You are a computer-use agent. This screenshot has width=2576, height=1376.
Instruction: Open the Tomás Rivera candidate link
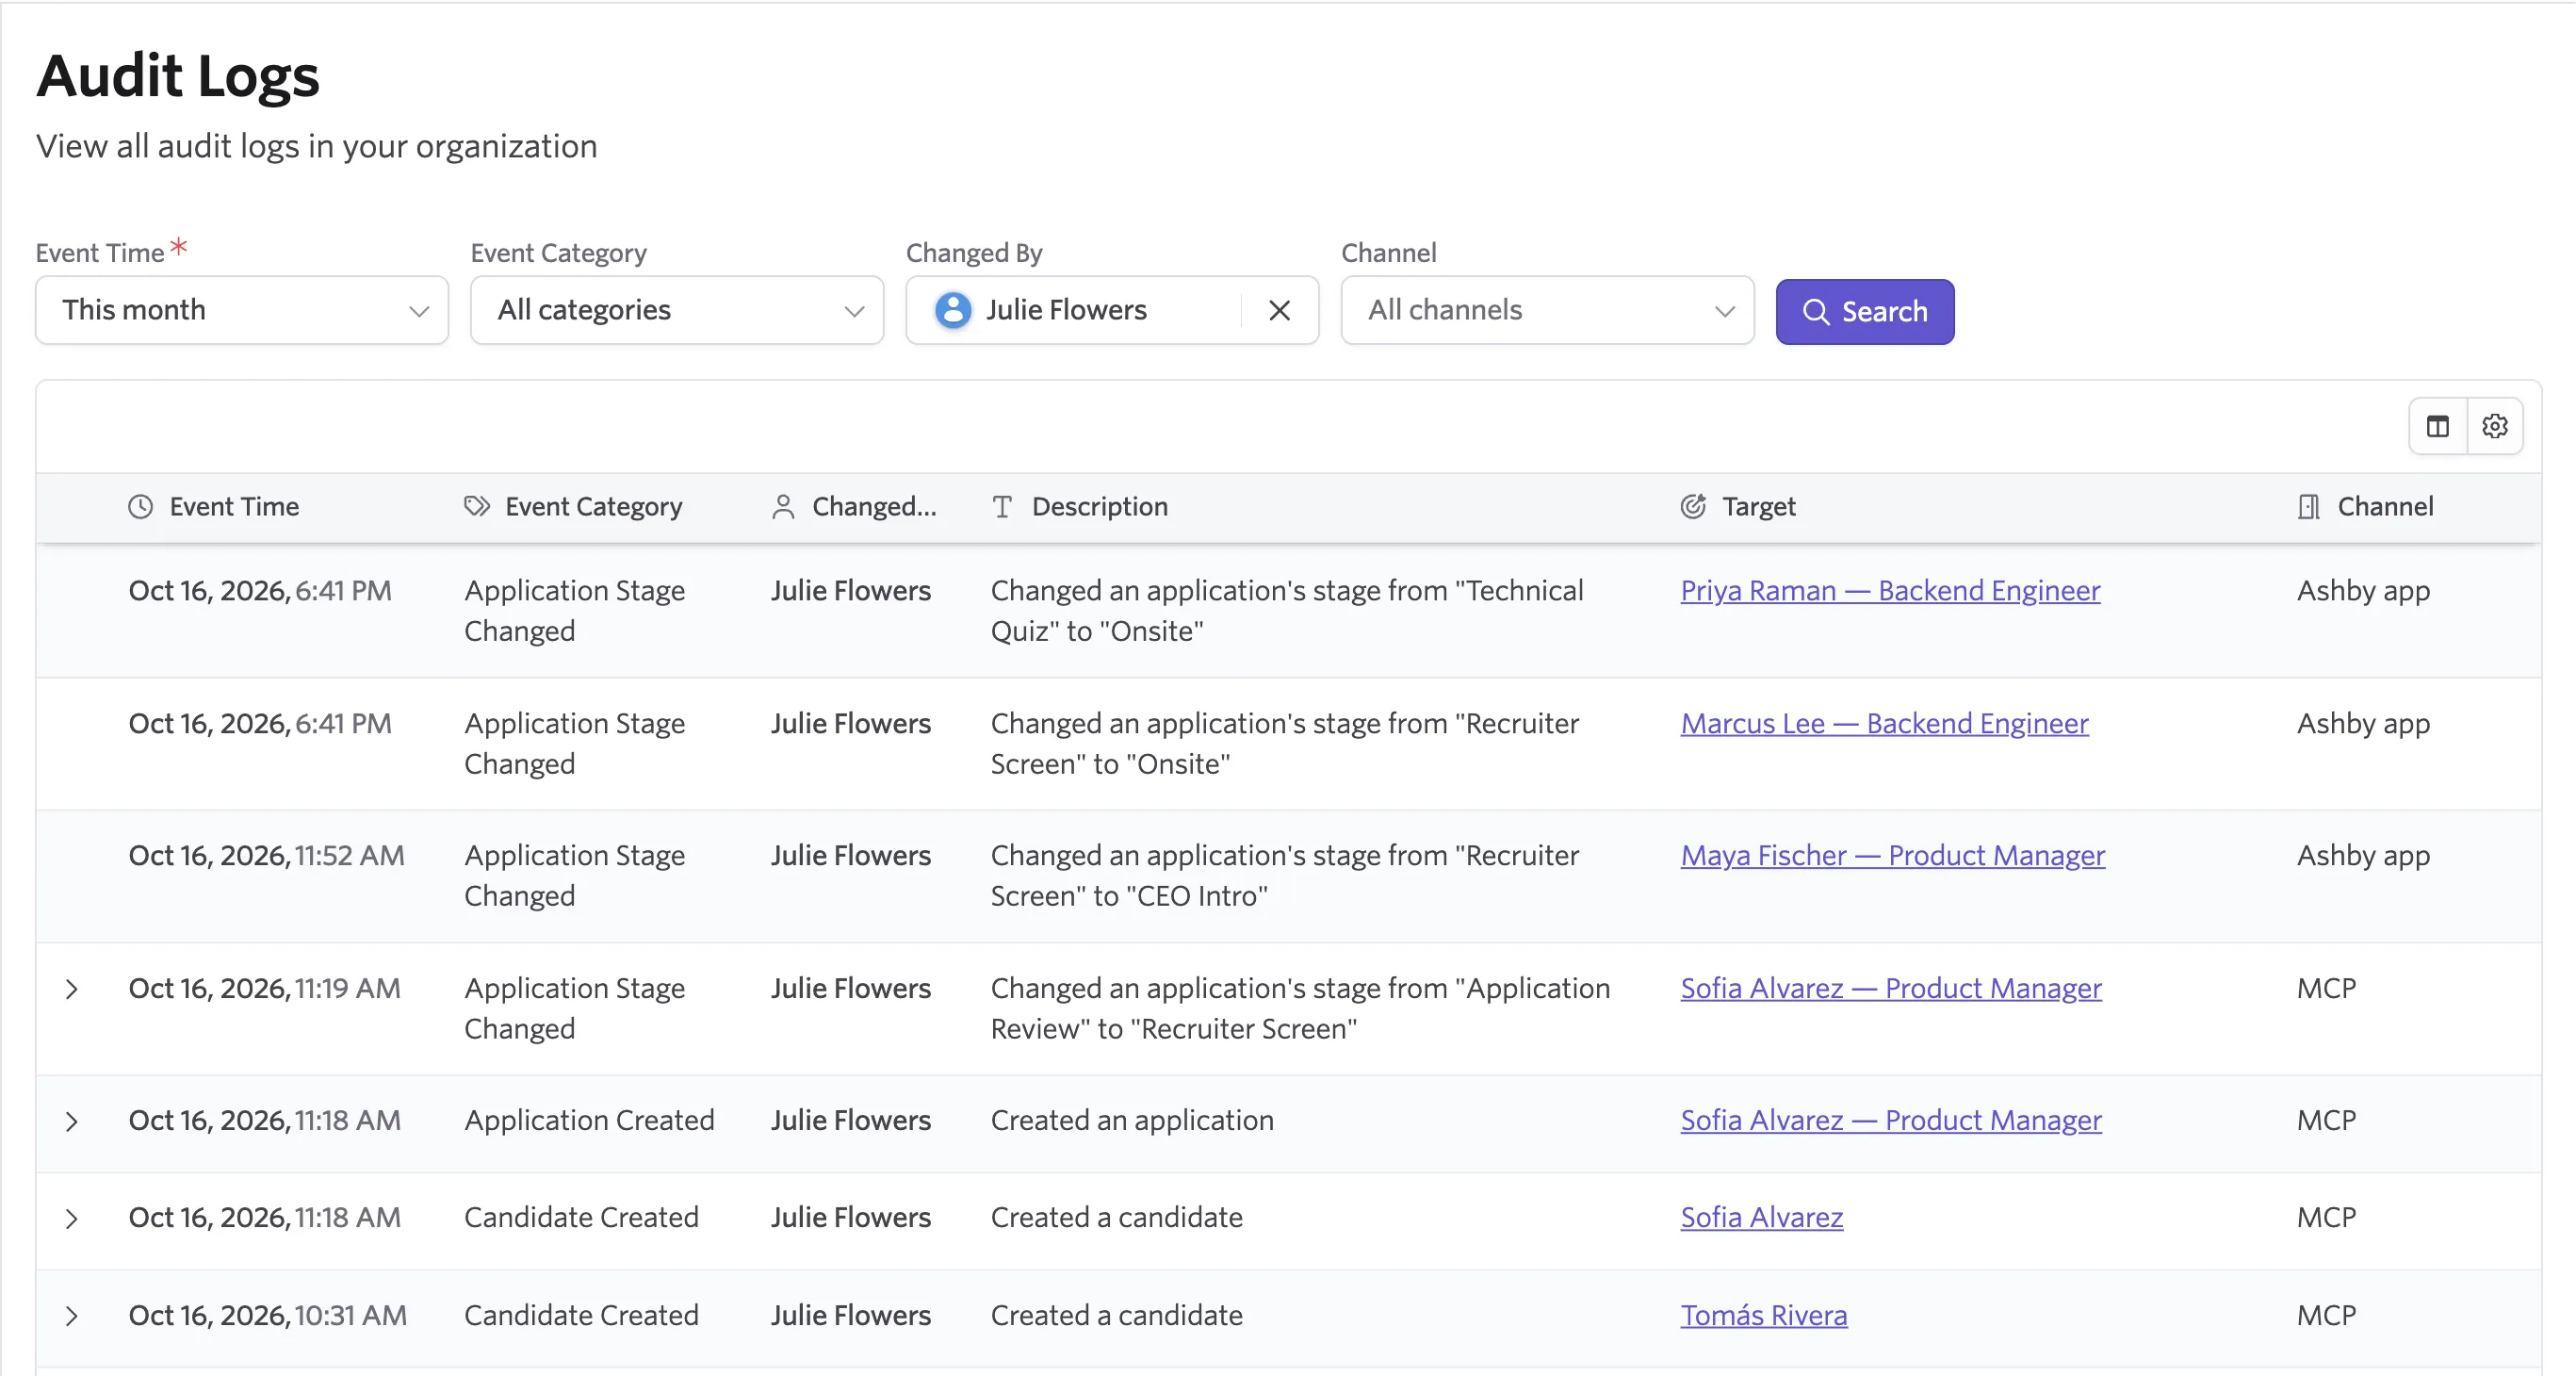tap(1763, 1316)
